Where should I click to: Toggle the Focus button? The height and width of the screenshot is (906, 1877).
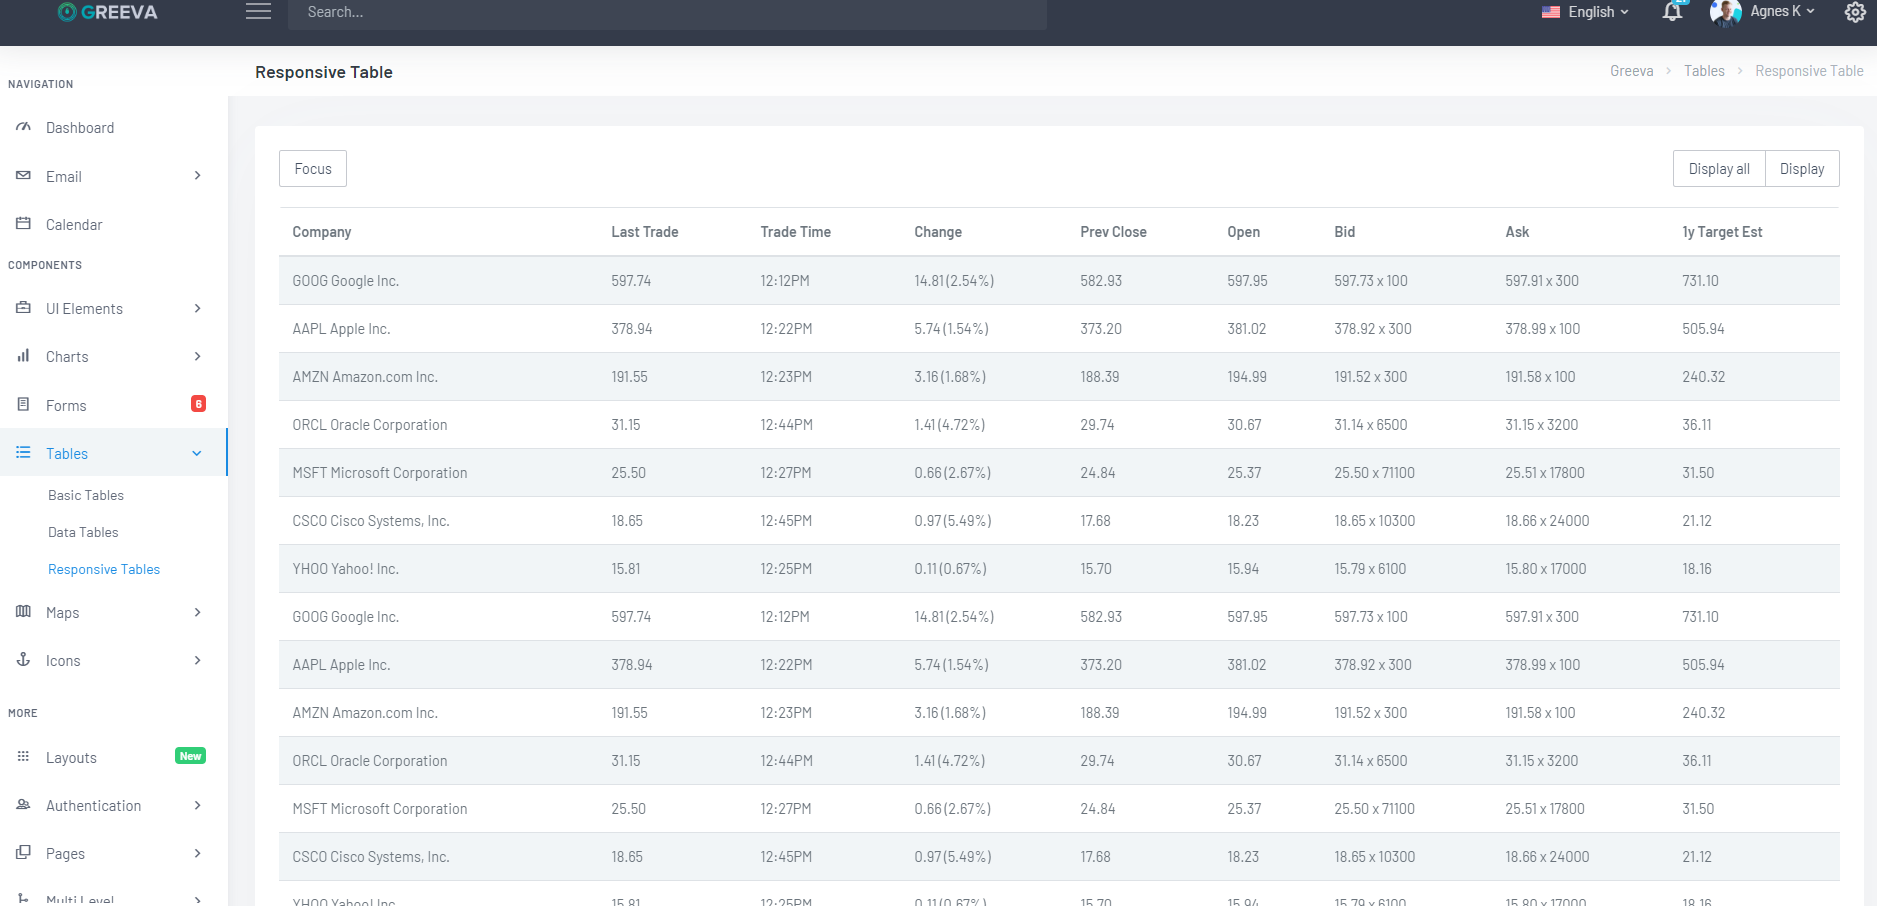point(313,169)
